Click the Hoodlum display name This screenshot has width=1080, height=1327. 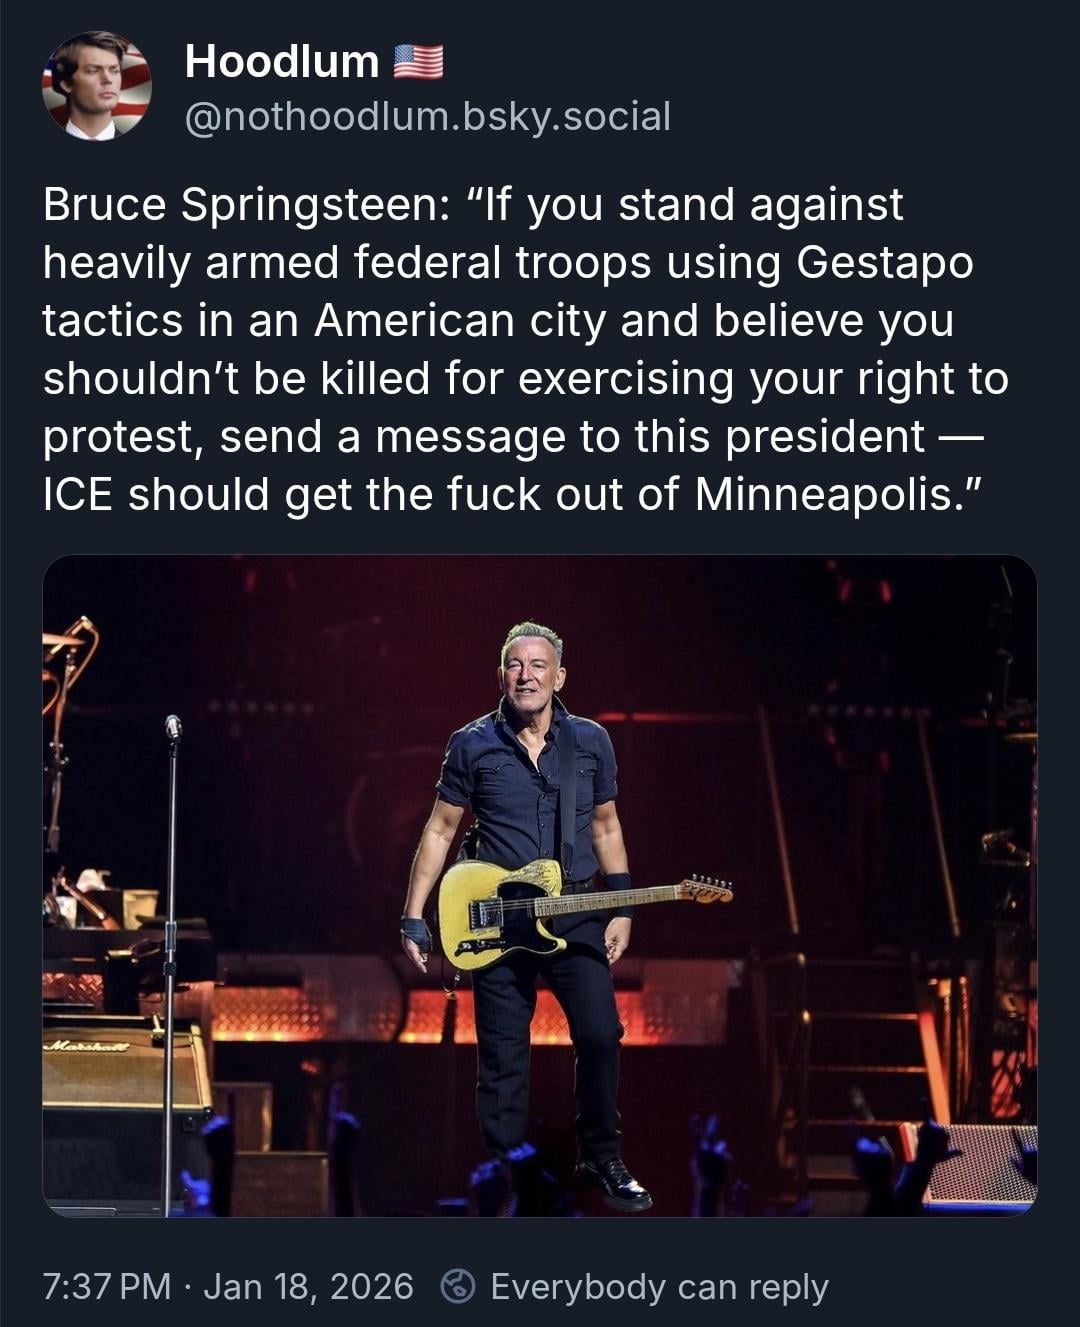click(282, 62)
